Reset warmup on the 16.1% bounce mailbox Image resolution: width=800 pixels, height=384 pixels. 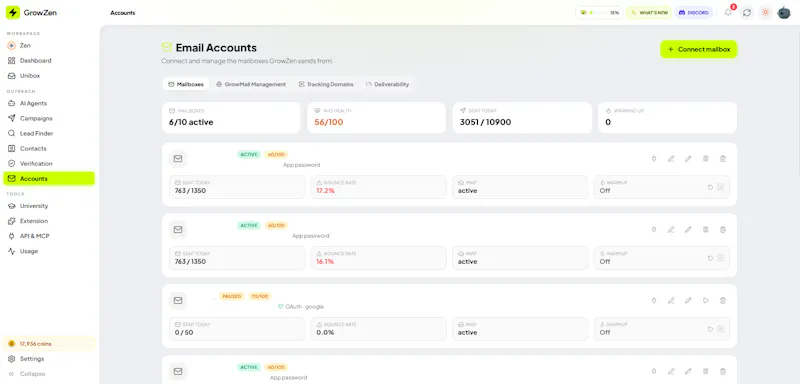click(710, 258)
